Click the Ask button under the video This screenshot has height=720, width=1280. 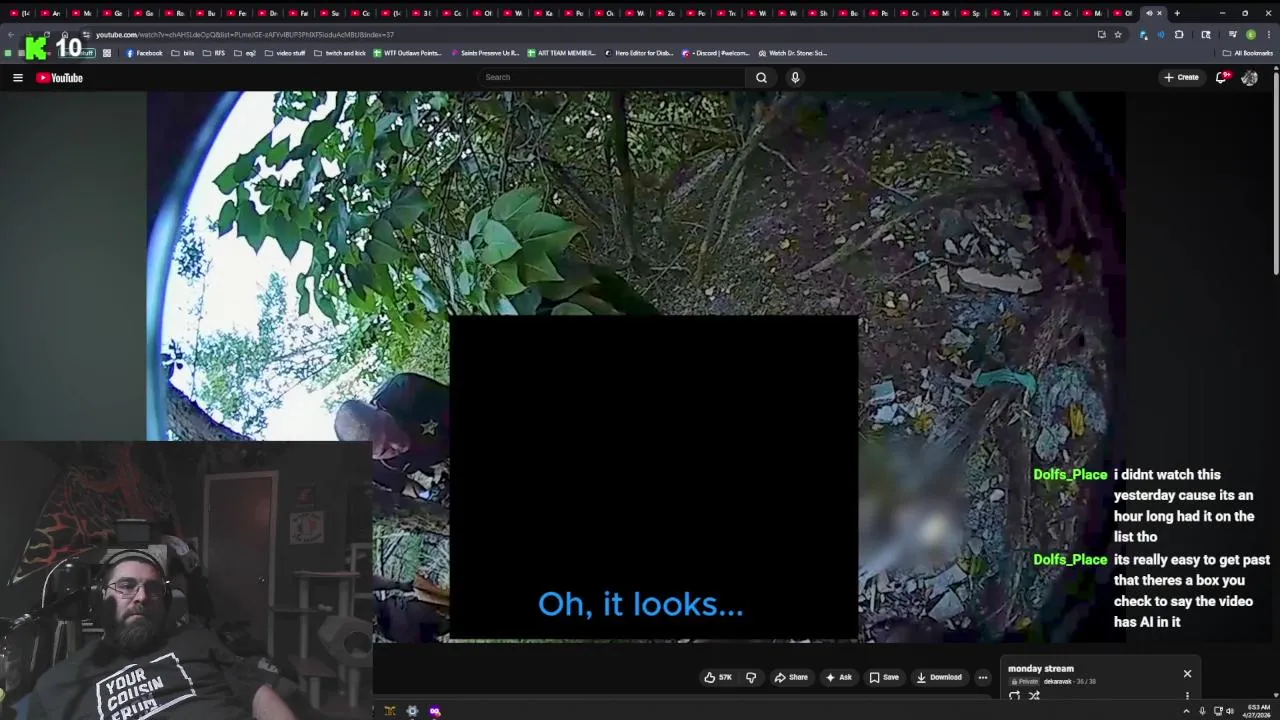(x=838, y=677)
